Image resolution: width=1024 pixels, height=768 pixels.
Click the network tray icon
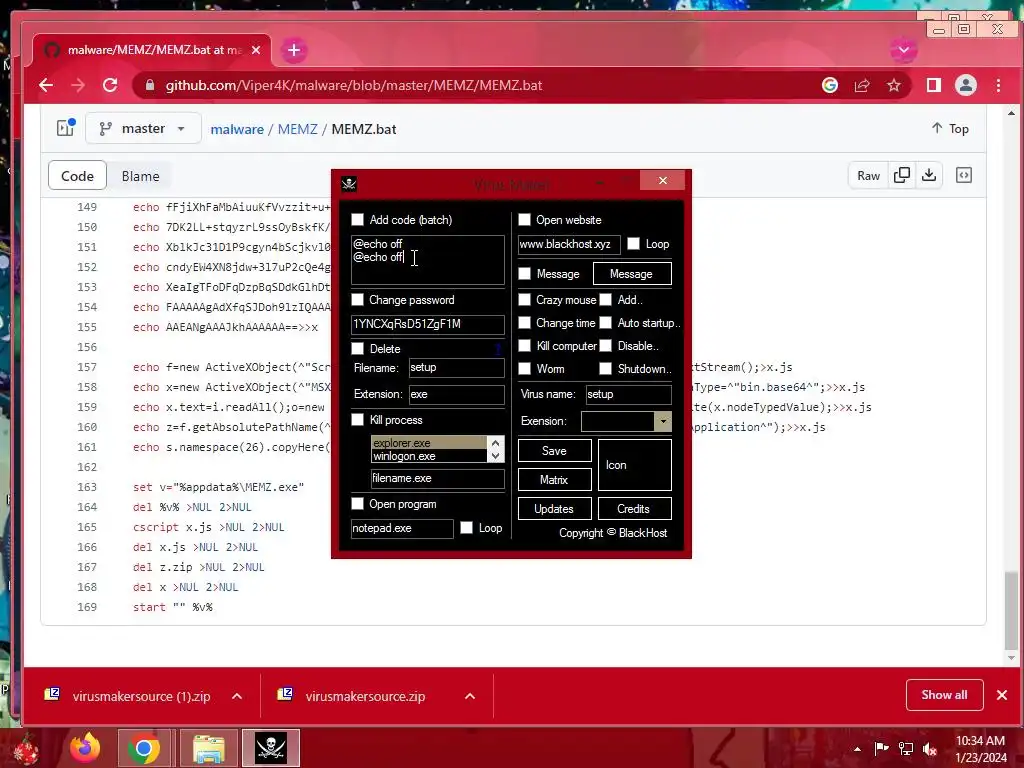point(906,749)
